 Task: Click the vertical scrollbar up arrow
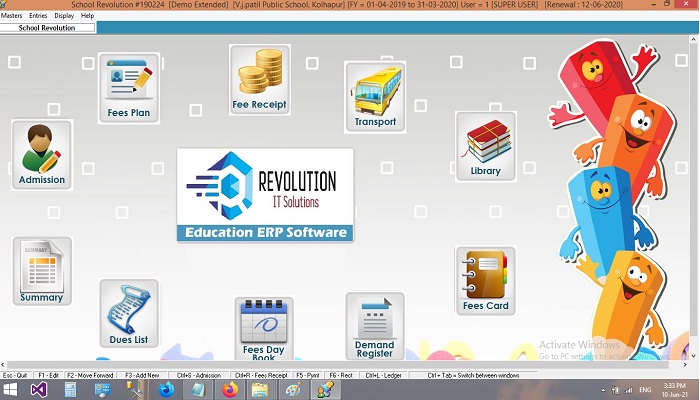694,39
